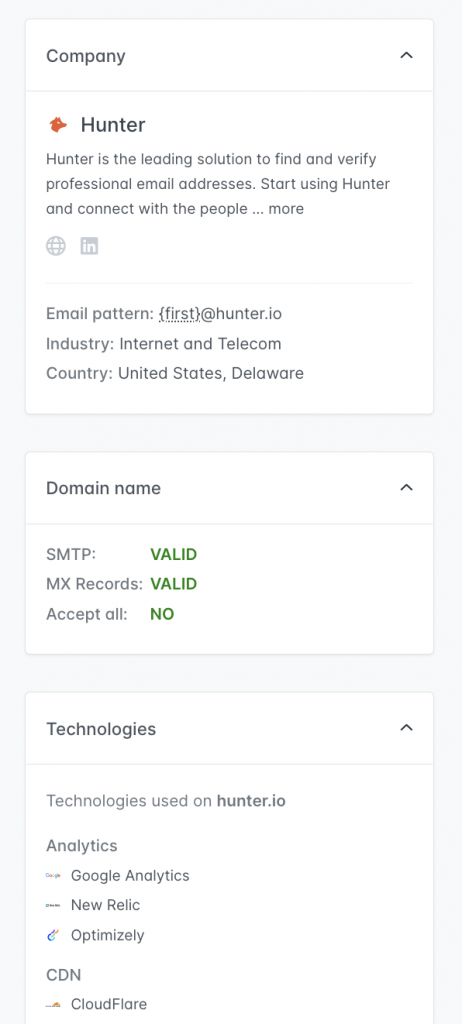Screen dimensions: 462x1024
Task: Click the CloudFlare logo icon
Action: (54, 1004)
